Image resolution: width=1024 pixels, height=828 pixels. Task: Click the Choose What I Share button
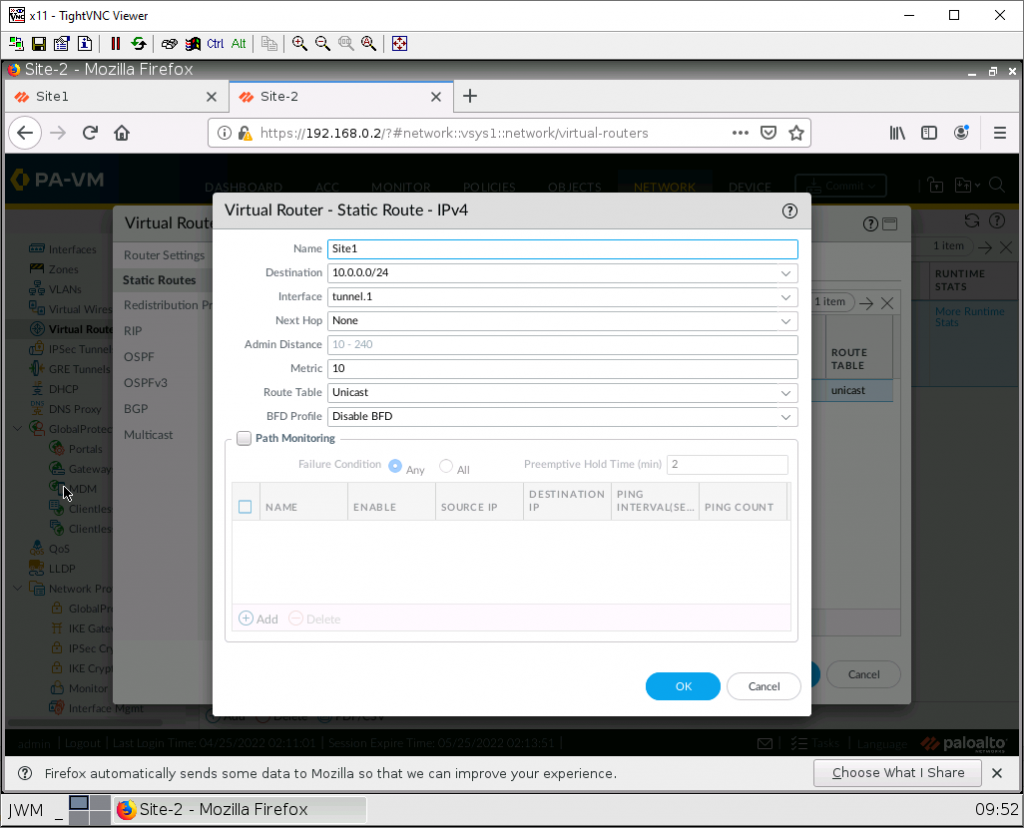point(897,773)
